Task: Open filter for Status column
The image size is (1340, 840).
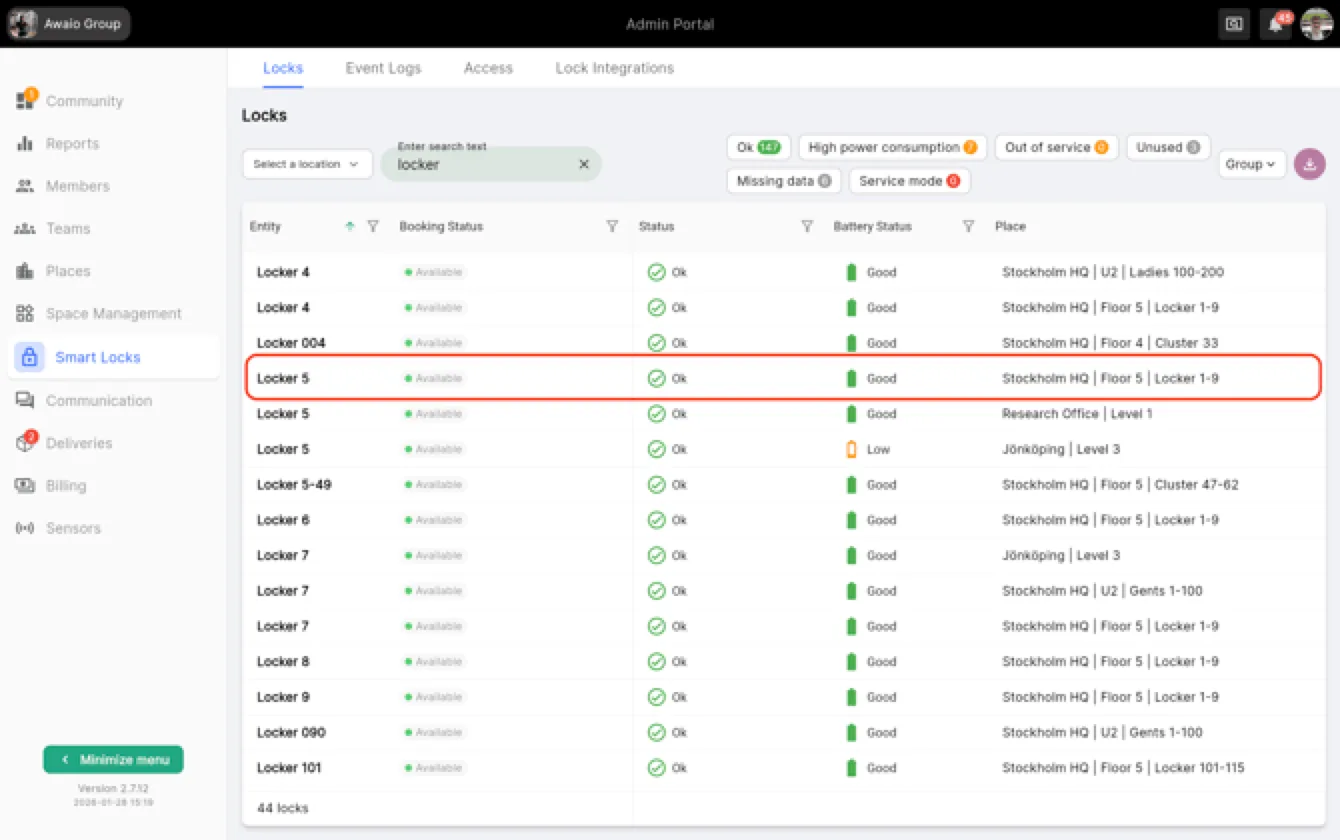Action: tap(807, 227)
